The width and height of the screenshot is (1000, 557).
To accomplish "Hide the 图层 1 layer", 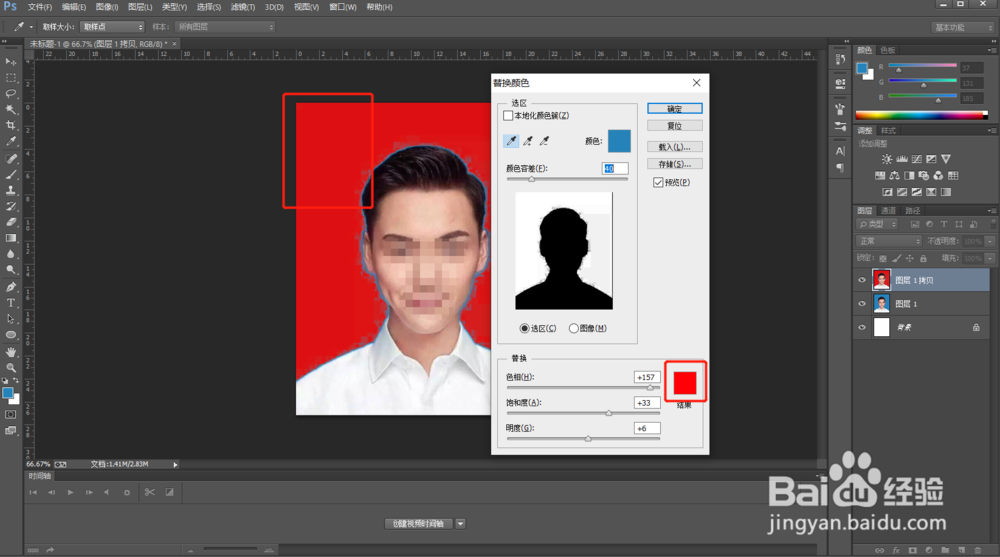I will [862, 304].
